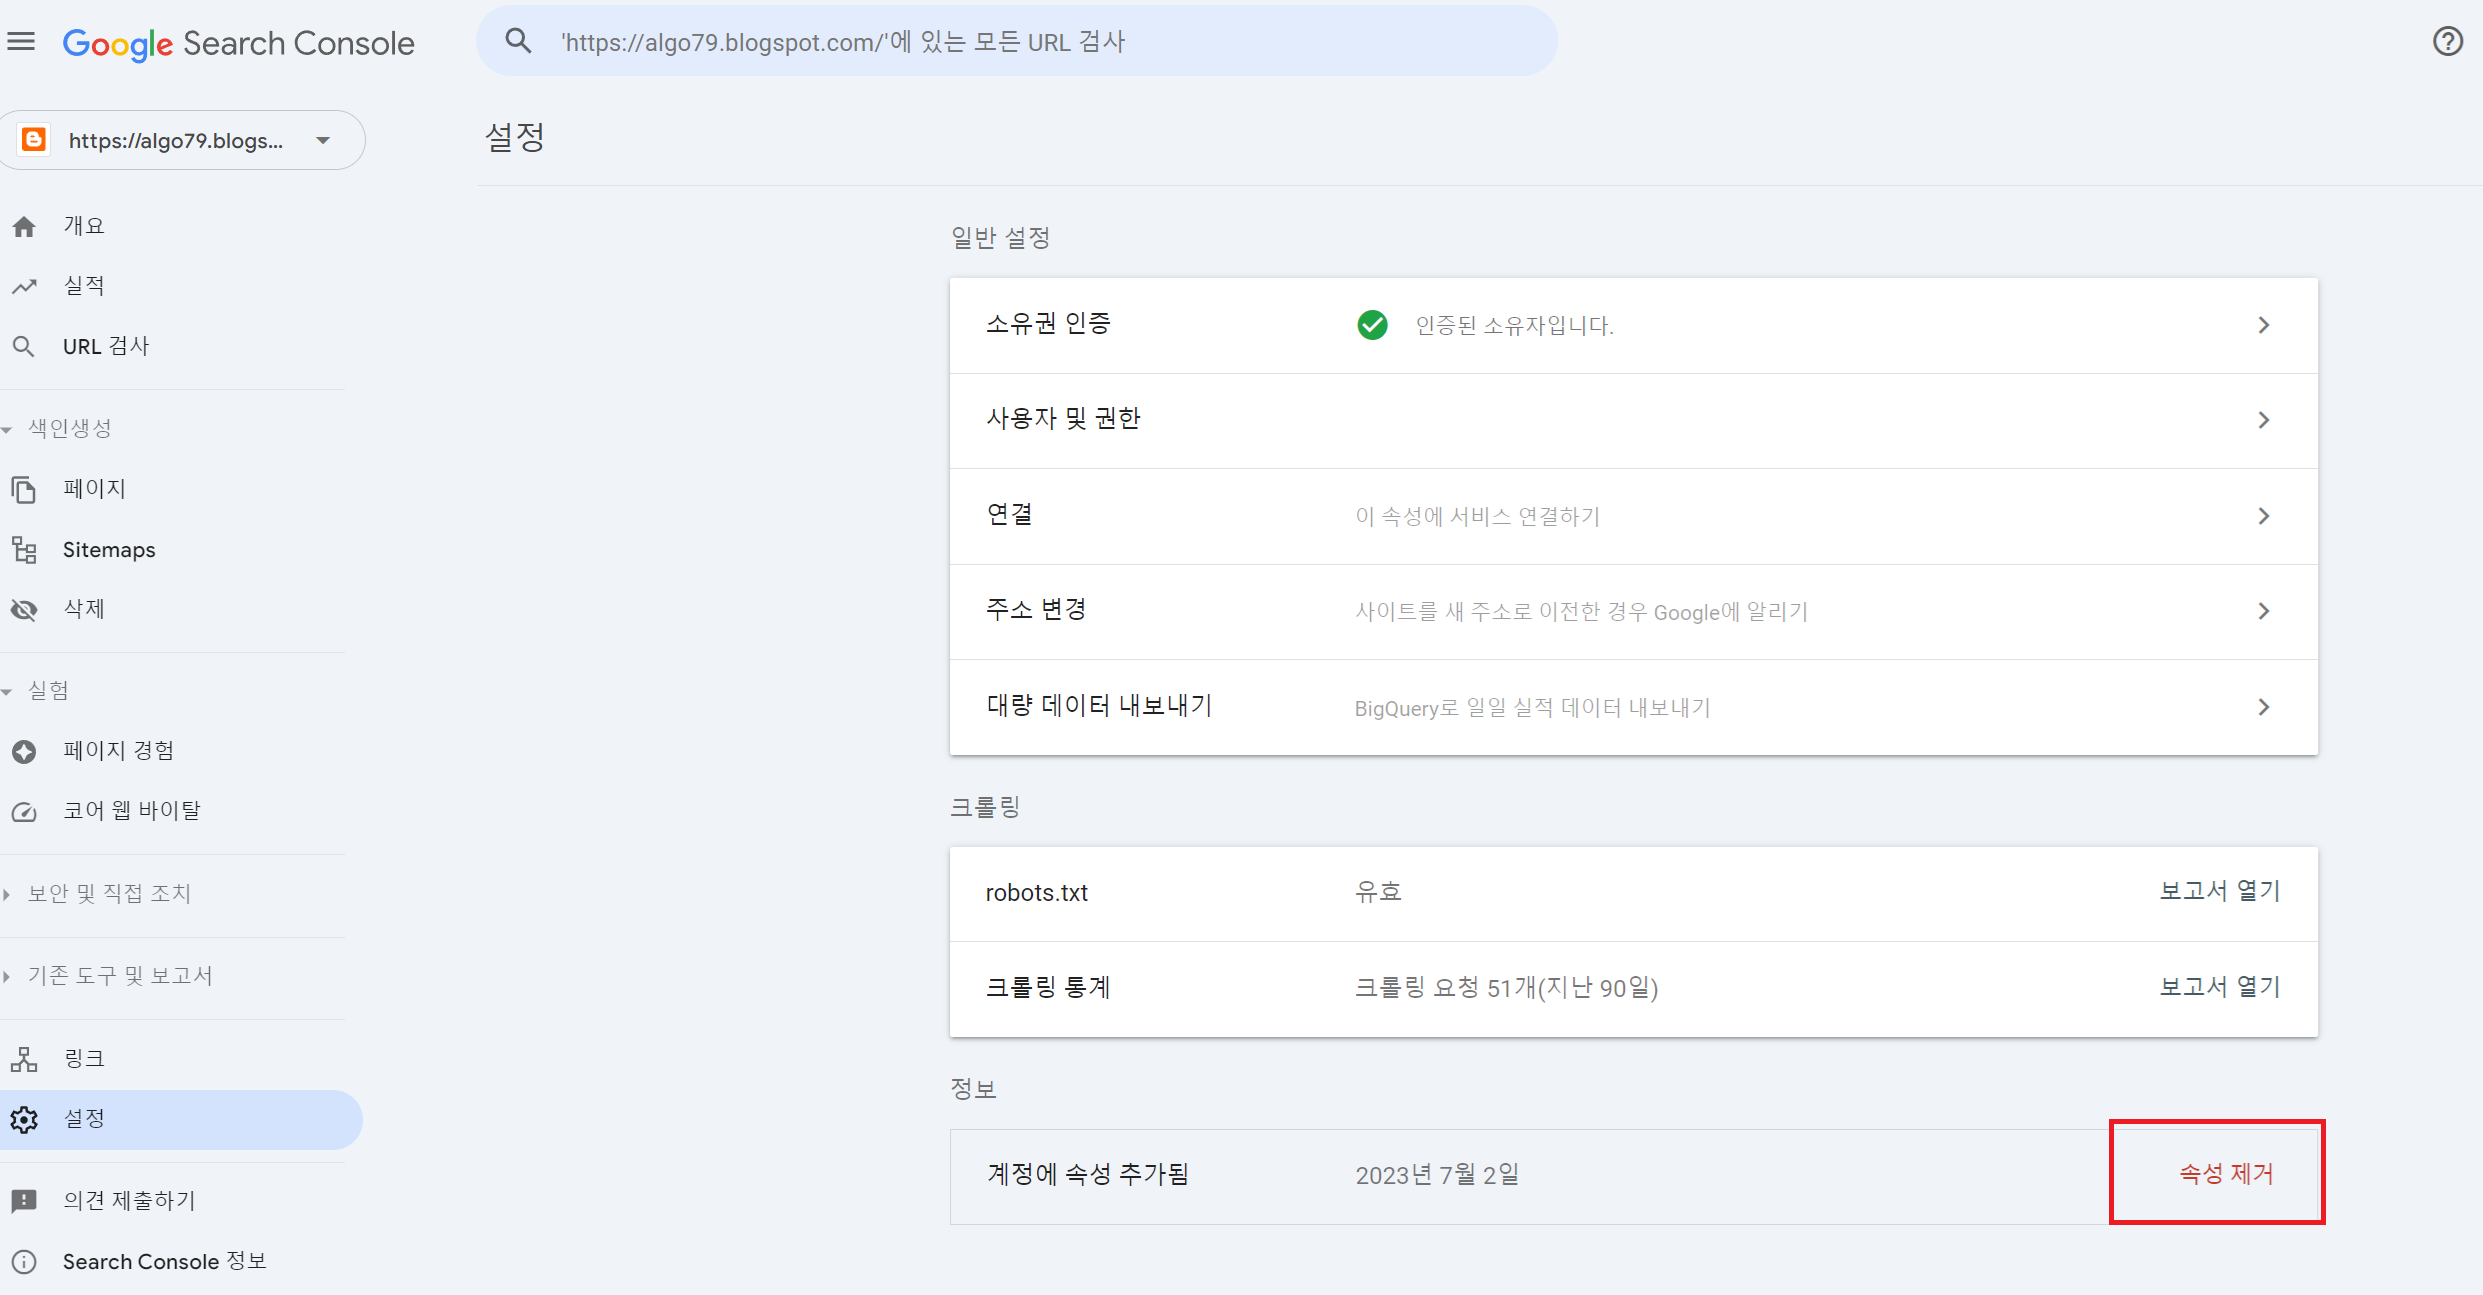Select 설정 in the sidebar
This screenshot has height=1295, width=2483.
(x=84, y=1119)
